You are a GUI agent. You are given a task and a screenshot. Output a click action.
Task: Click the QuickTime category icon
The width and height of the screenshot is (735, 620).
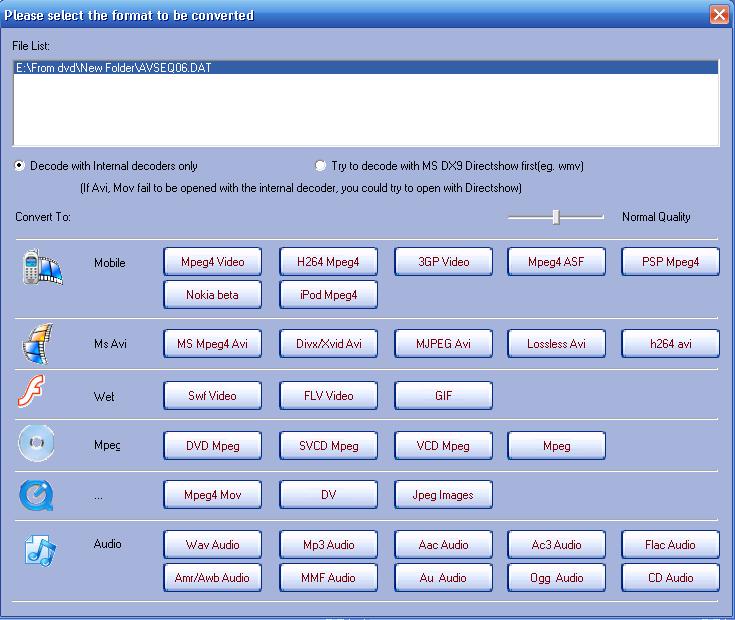click(x=36, y=495)
